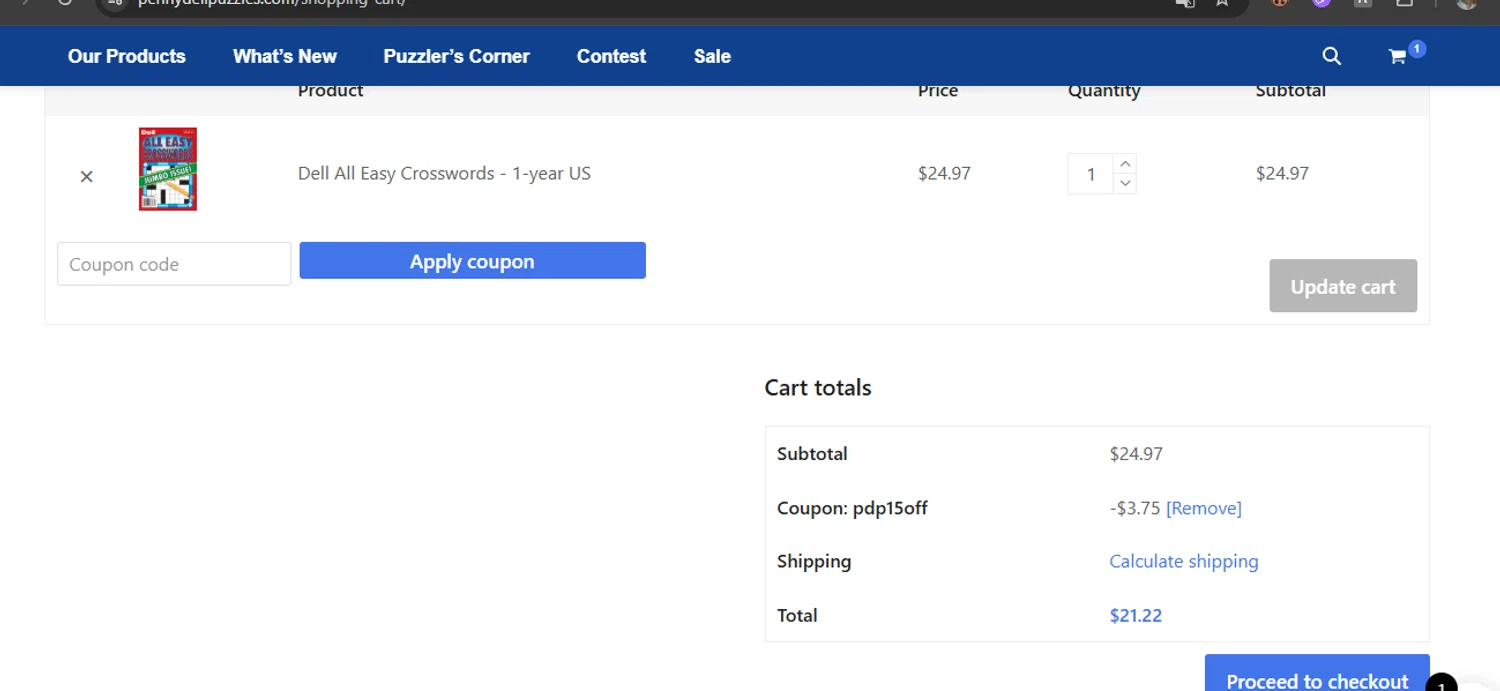This screenshot has width=1500, height=691.
Task: Select the -$3.75 coupon discount value
Action: (1135, 508)
